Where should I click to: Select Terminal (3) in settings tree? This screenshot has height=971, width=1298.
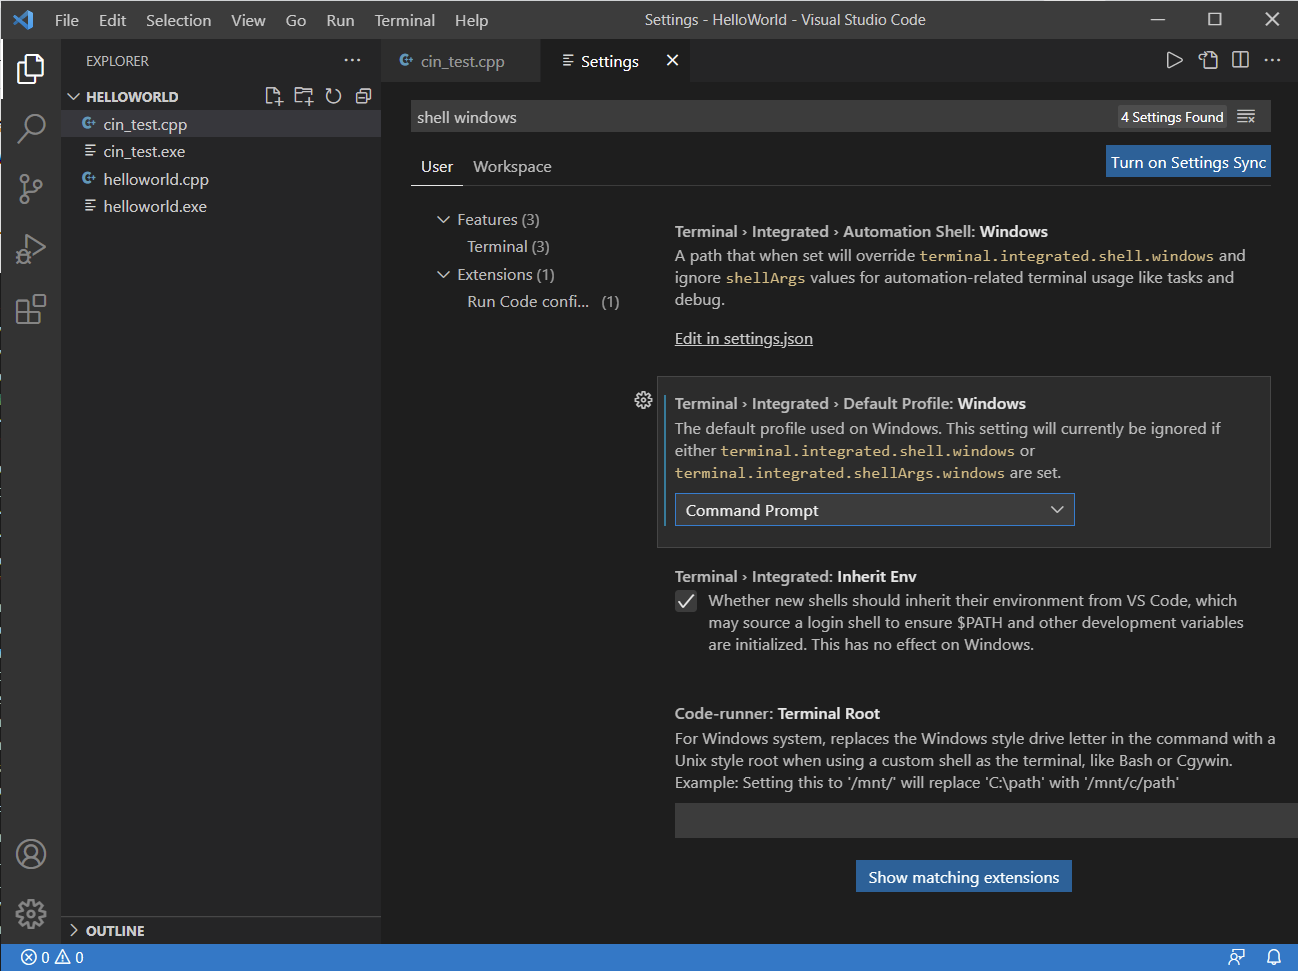click(x=508, y=246)
